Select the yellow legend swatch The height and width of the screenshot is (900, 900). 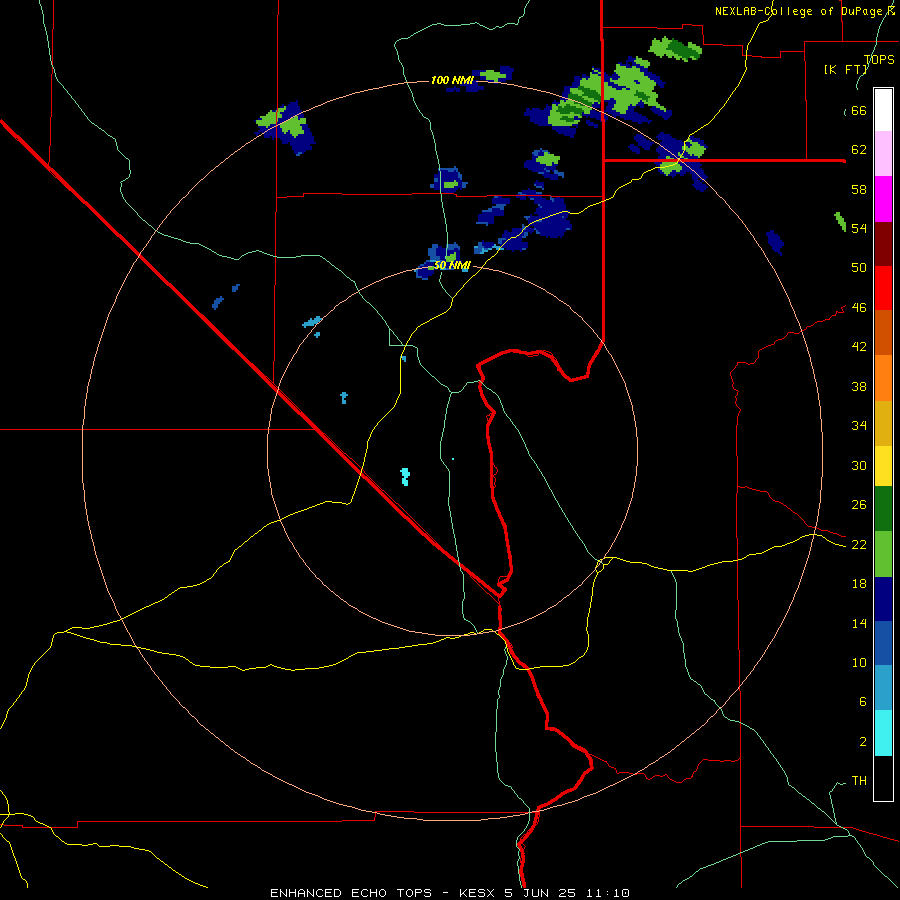(883, 466)
